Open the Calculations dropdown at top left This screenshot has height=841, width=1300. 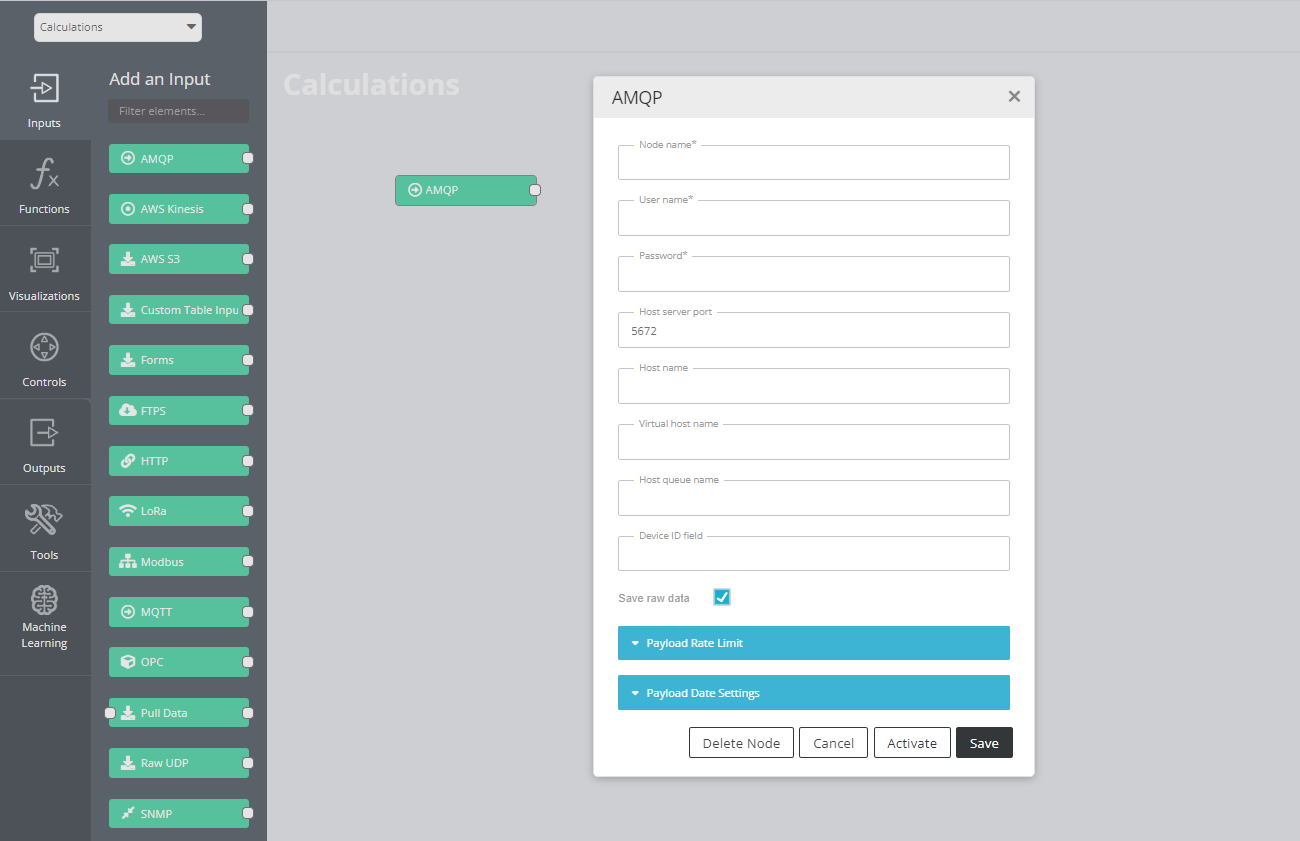(x=118, y=27)
